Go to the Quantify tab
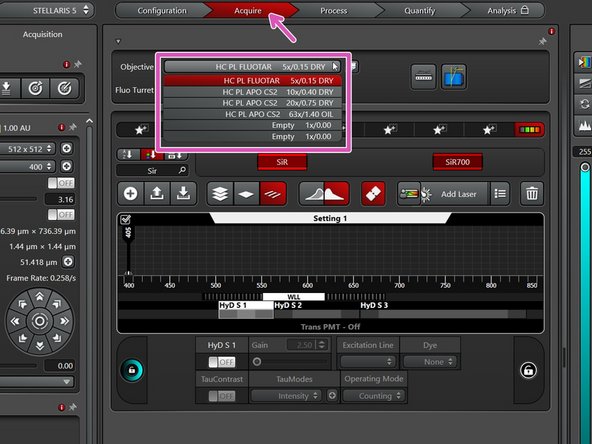592x444 pixels. (420, 11)
